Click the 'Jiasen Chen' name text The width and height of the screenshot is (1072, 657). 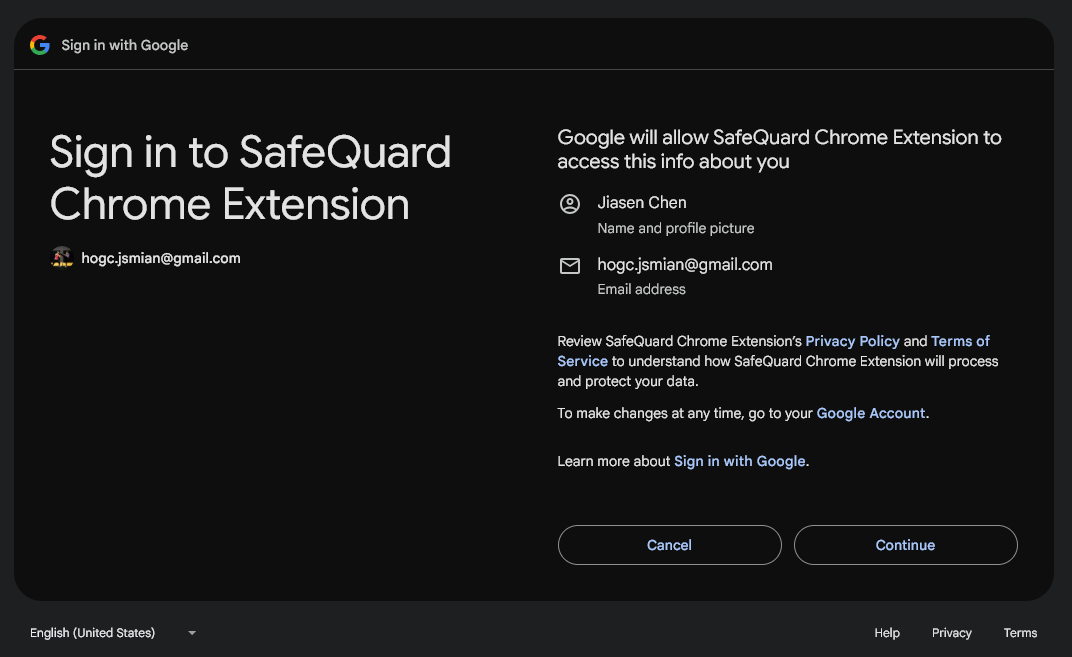(x=641, y=202)
